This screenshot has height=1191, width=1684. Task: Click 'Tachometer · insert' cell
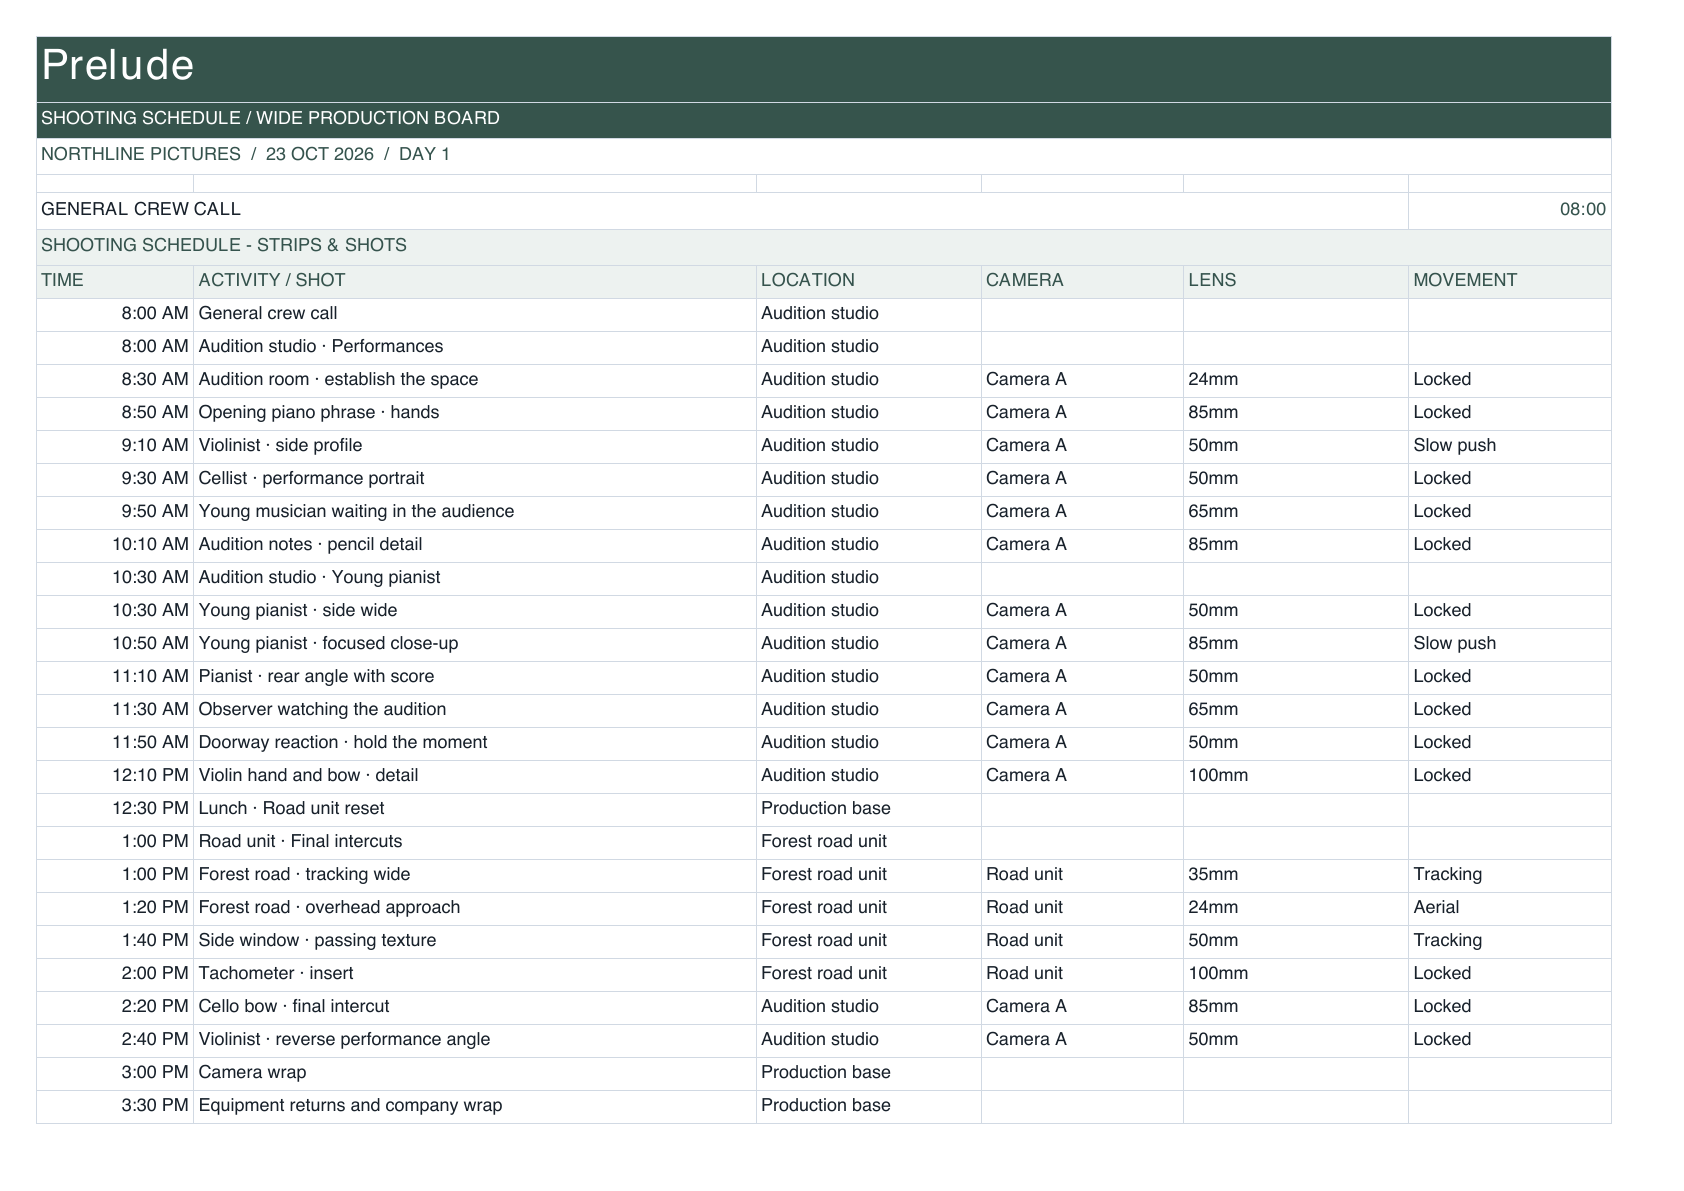[475, 974]
